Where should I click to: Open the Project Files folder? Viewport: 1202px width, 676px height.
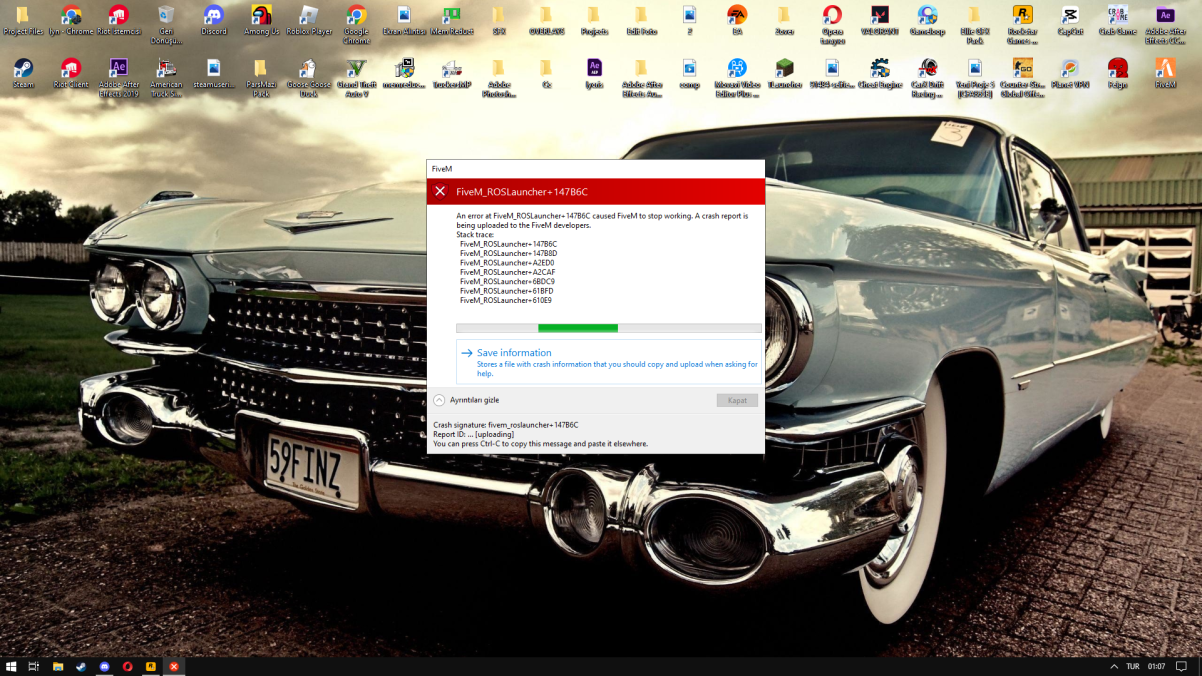(22, 20)
